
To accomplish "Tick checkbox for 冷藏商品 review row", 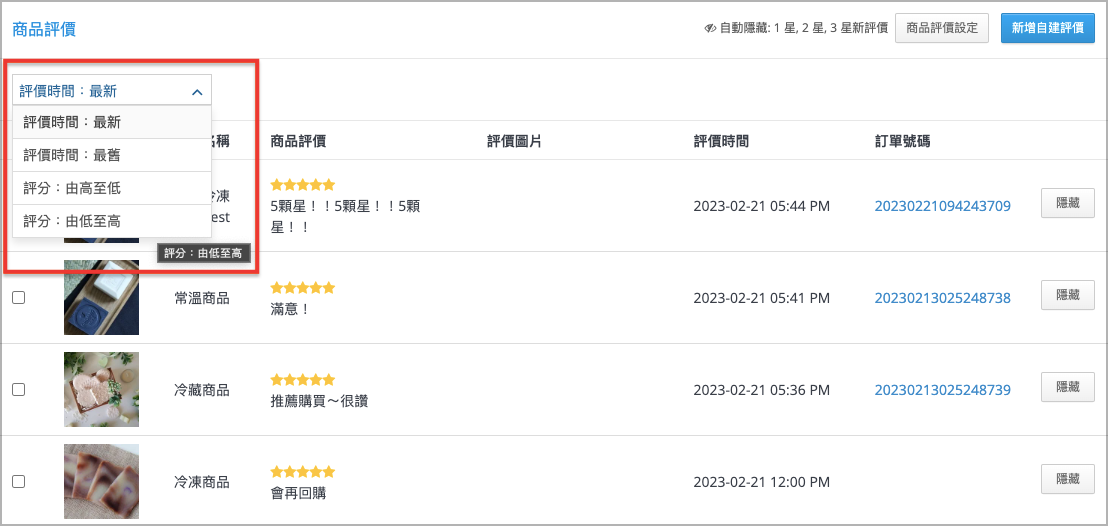I will [x=19, y=390].
